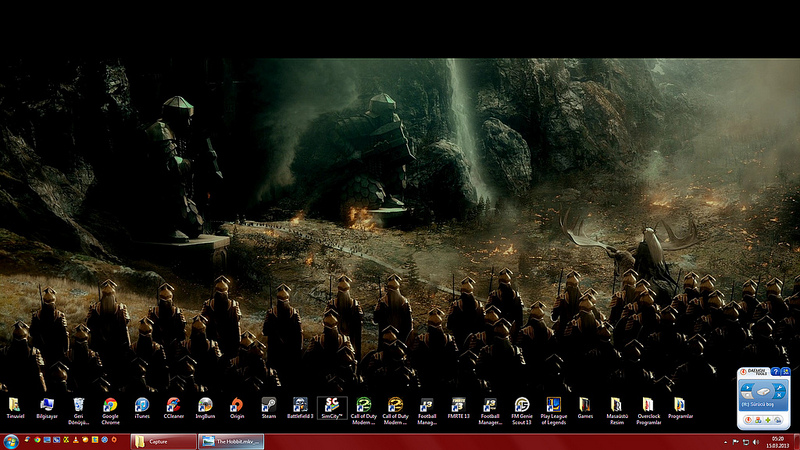Click the DAEMON Tools gadget mount play button
The width and height of the screenshot is (800, 450).
click(747, 388)
